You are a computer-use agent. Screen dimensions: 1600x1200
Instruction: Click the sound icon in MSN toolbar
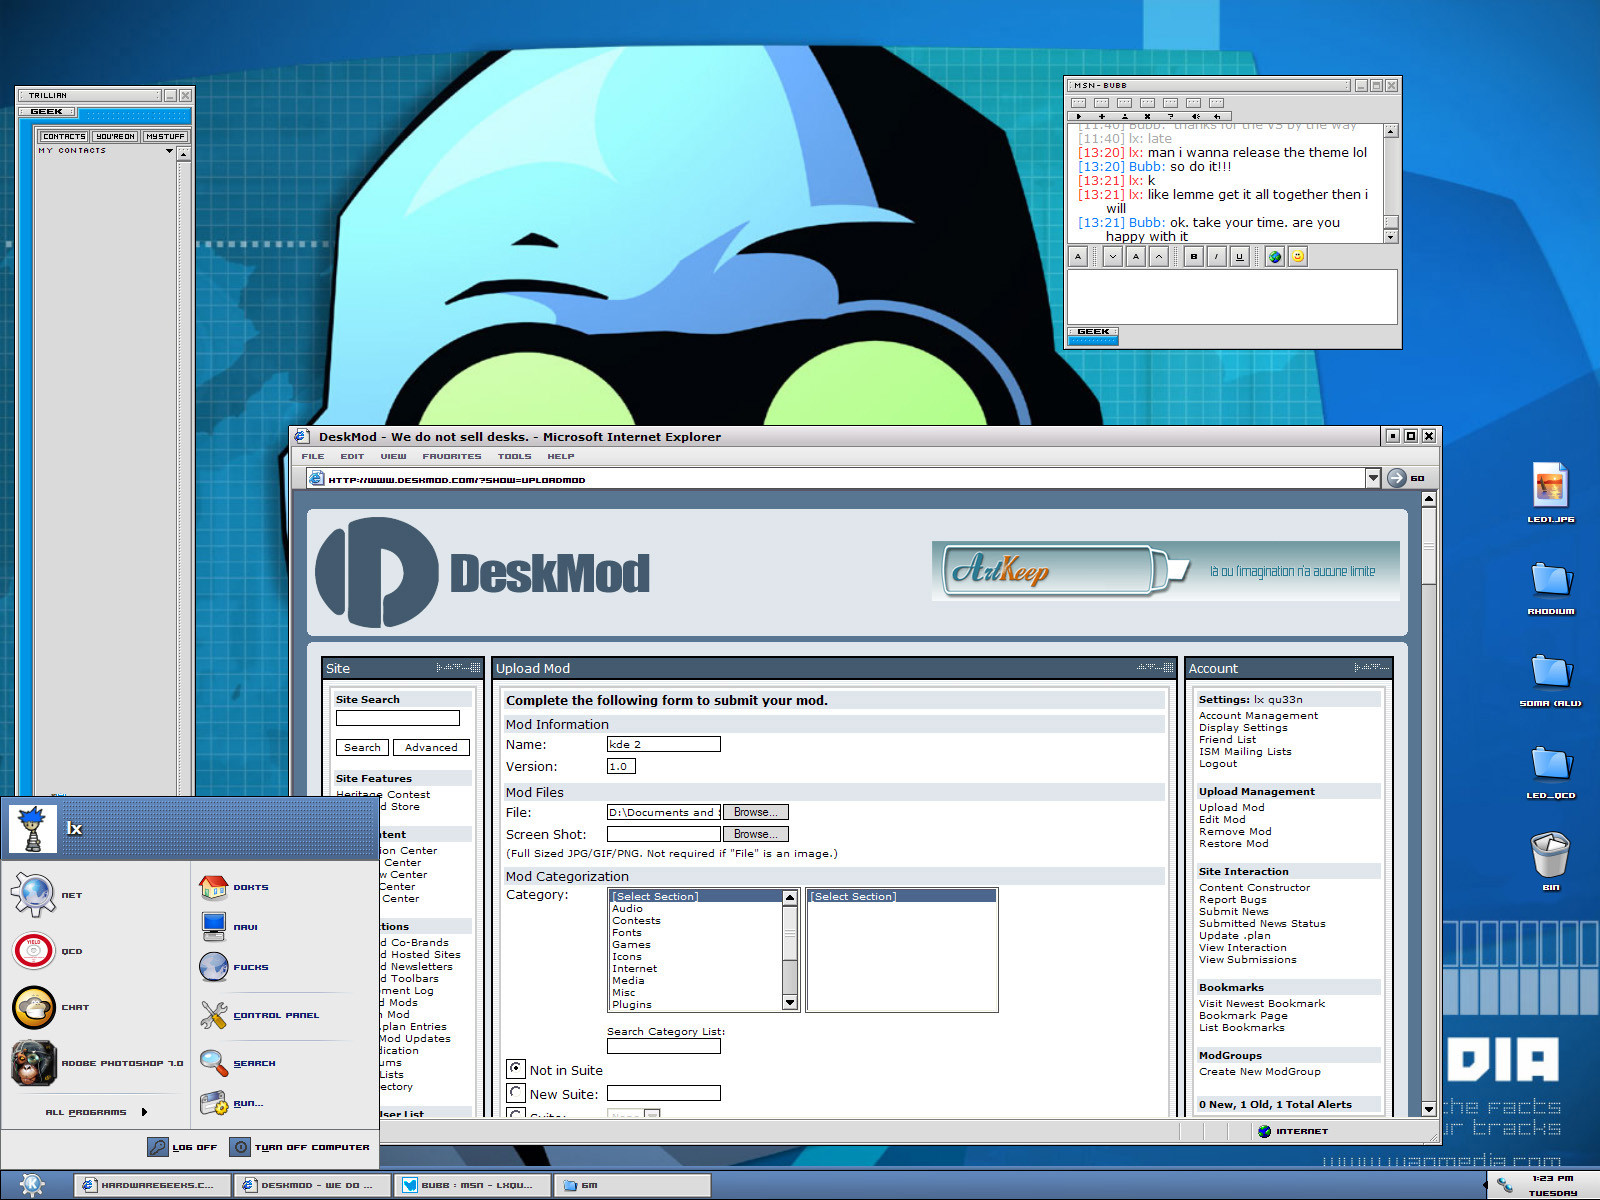pyautogui.click(x=1195, y=116)
